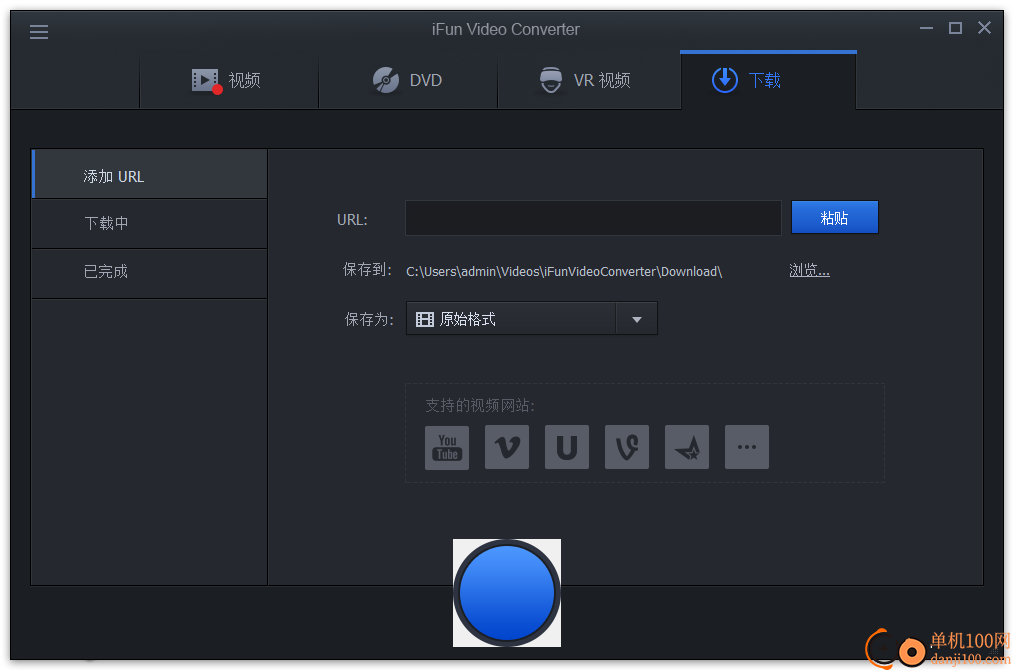This screenshot has width=1014, height=670.
Task: Click the star-shaped supported site icon
Action: (x=687, y=447)
